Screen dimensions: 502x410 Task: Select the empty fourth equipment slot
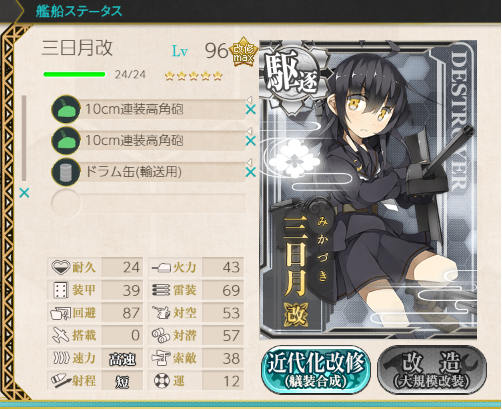[x=148, y=203]
